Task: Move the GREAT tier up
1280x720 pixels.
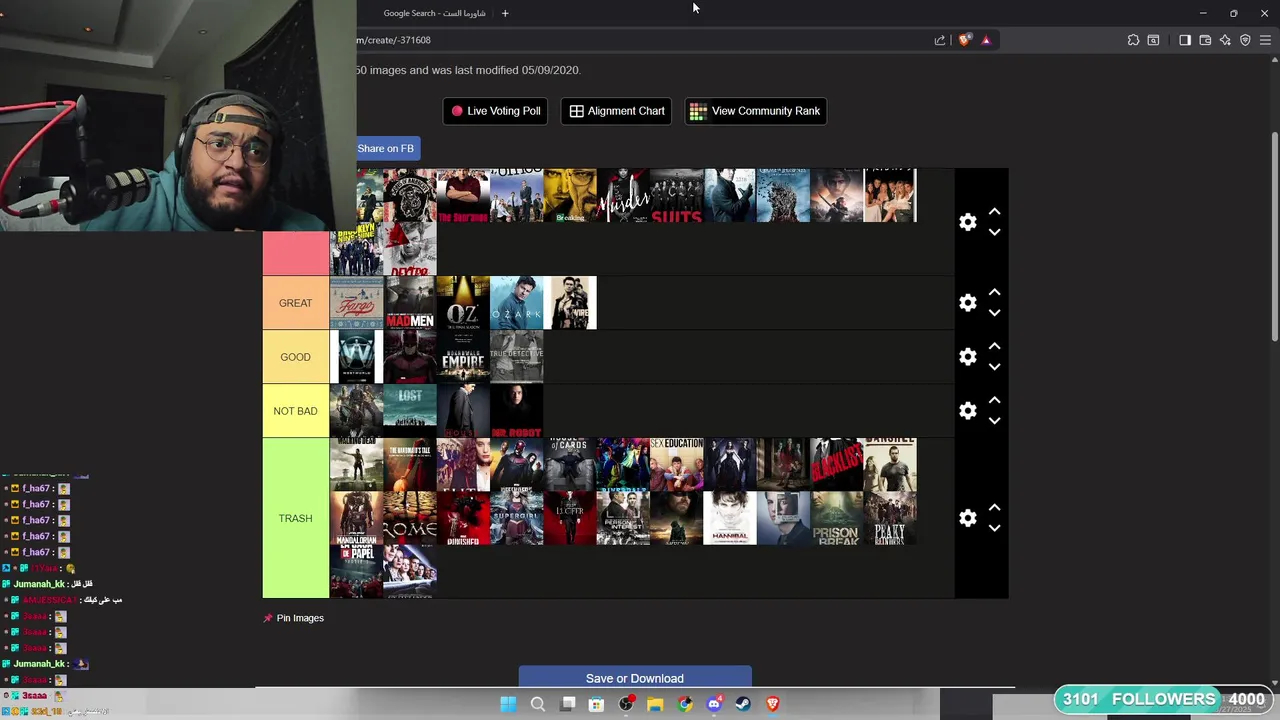Action: (x=994, y=293)
